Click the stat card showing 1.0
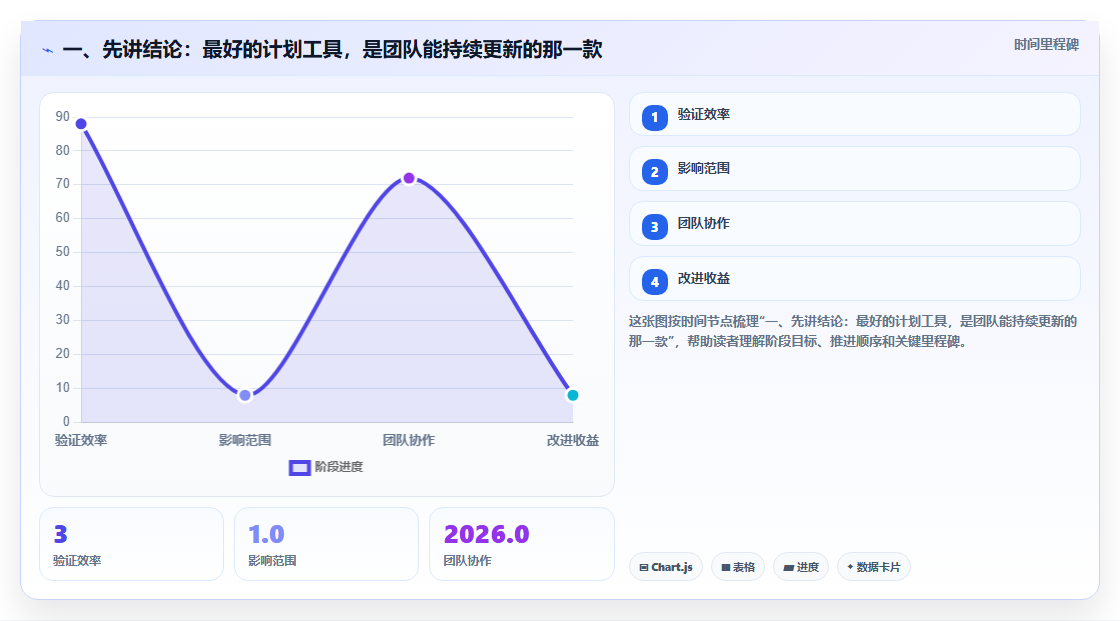The width and height of the screenshot is (1120, 621). 326,544
